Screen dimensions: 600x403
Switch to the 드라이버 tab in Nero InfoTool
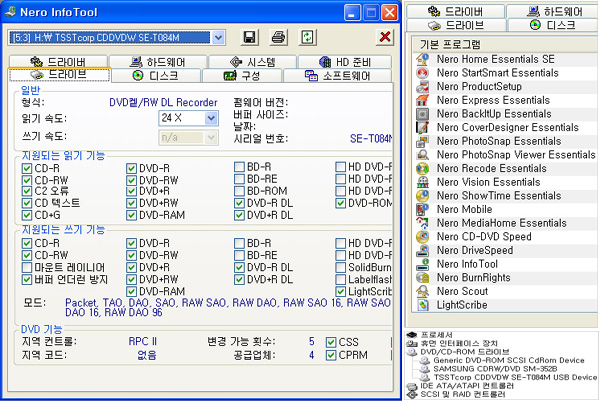[58, 62]
